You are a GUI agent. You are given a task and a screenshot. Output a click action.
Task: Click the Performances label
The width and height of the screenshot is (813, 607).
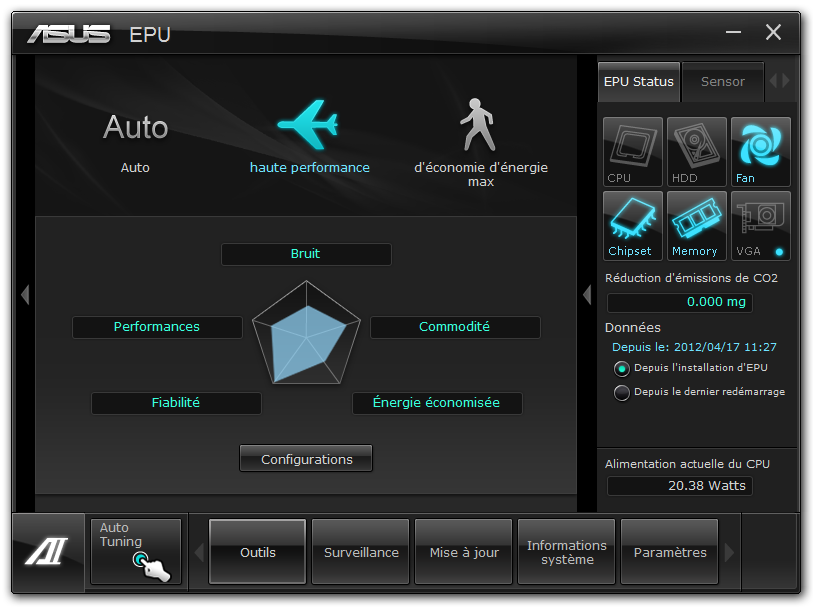coord(157,327)
